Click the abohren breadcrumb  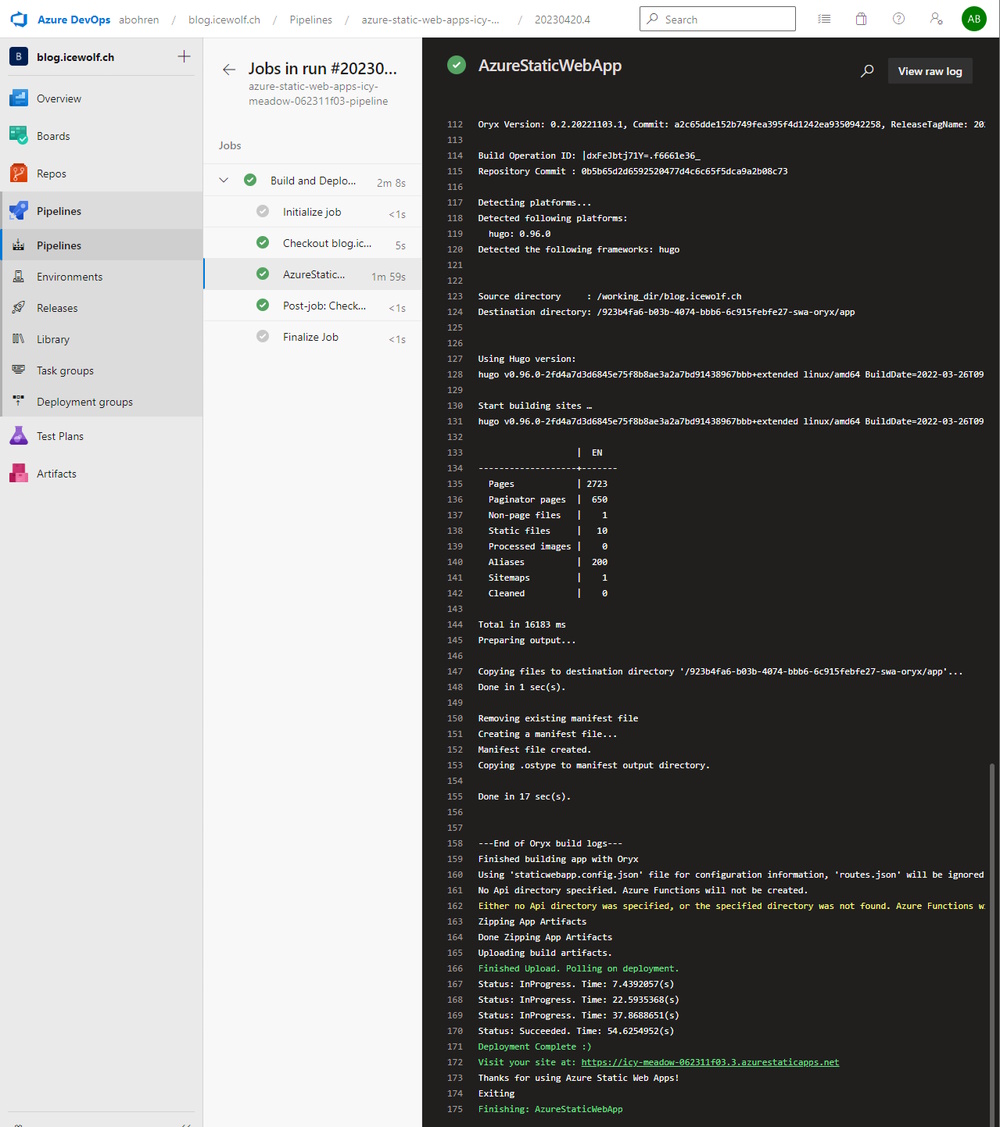pos(139,19)
